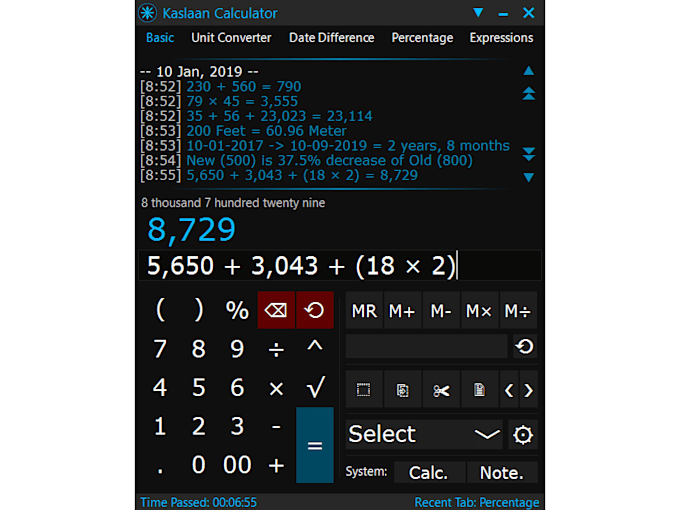Click the M× memory multiply button
Viewport: 680px width, 510px height.
[479, 311]
